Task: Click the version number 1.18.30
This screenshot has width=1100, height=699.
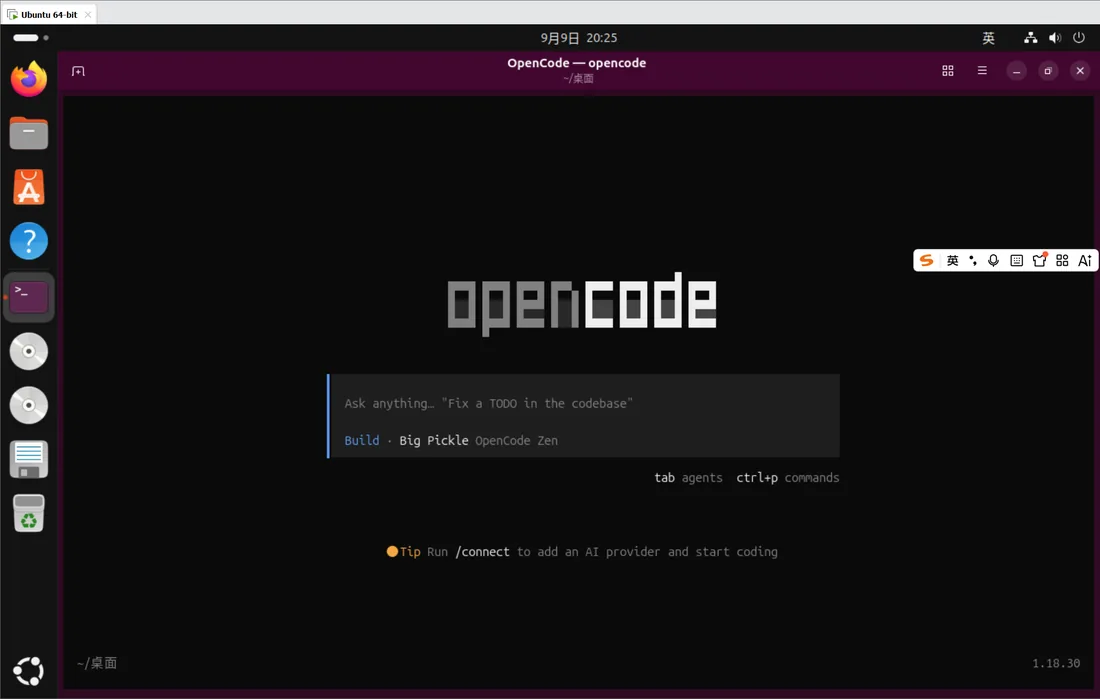Action: coord(1057,663)
